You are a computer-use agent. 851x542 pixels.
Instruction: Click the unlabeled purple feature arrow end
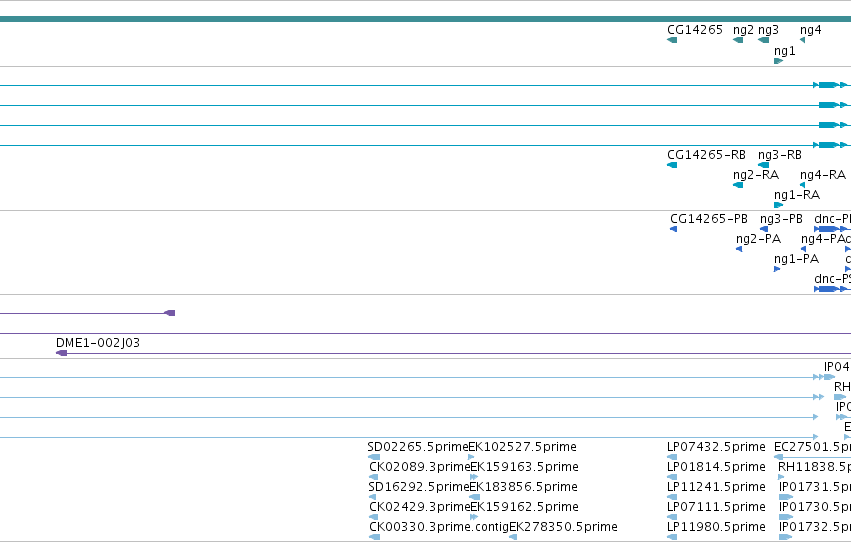click(170, 313)
